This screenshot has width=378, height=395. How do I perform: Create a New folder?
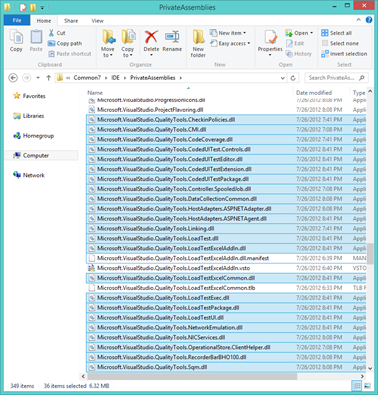tap(198, 43)
